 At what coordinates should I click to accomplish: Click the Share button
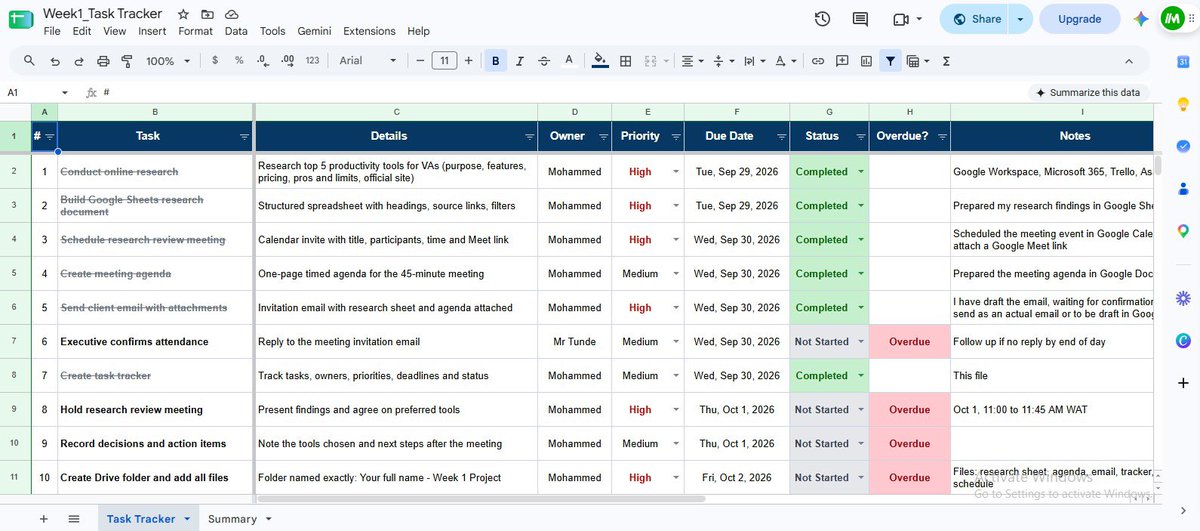[x=975, y=19]
